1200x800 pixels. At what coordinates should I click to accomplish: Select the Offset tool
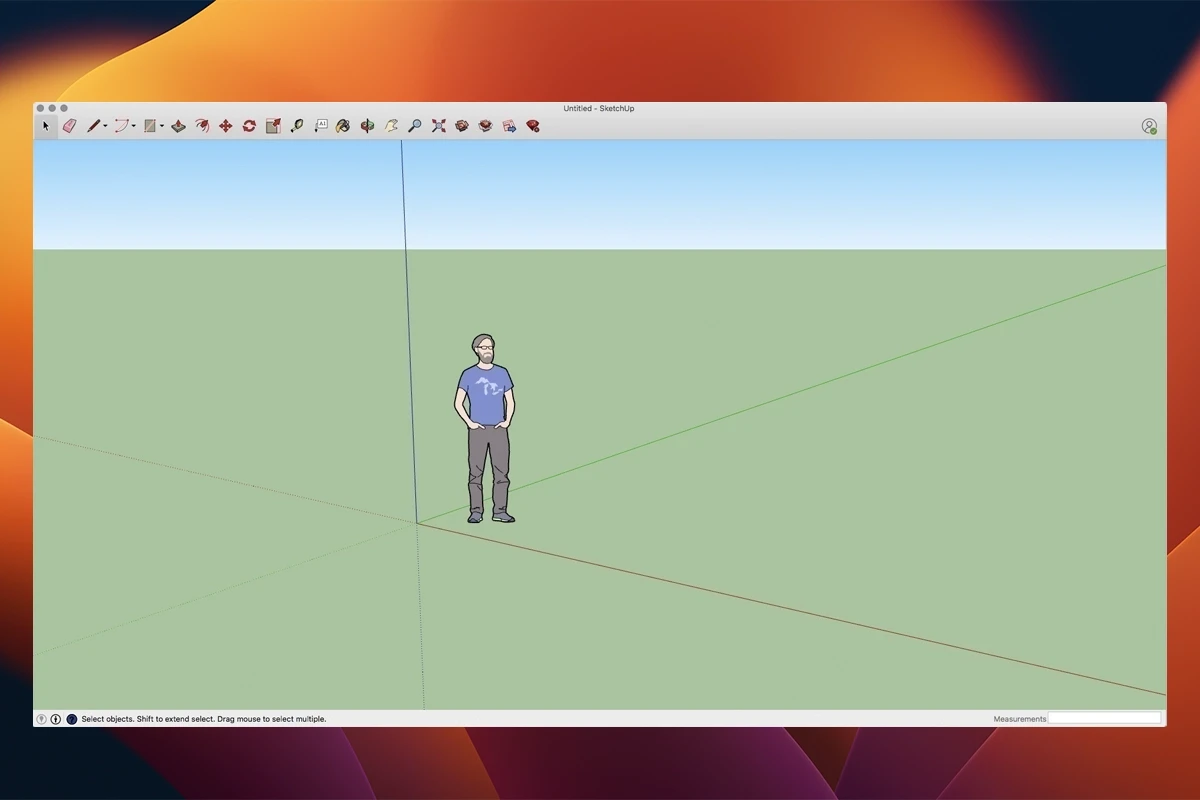(202, 125)
